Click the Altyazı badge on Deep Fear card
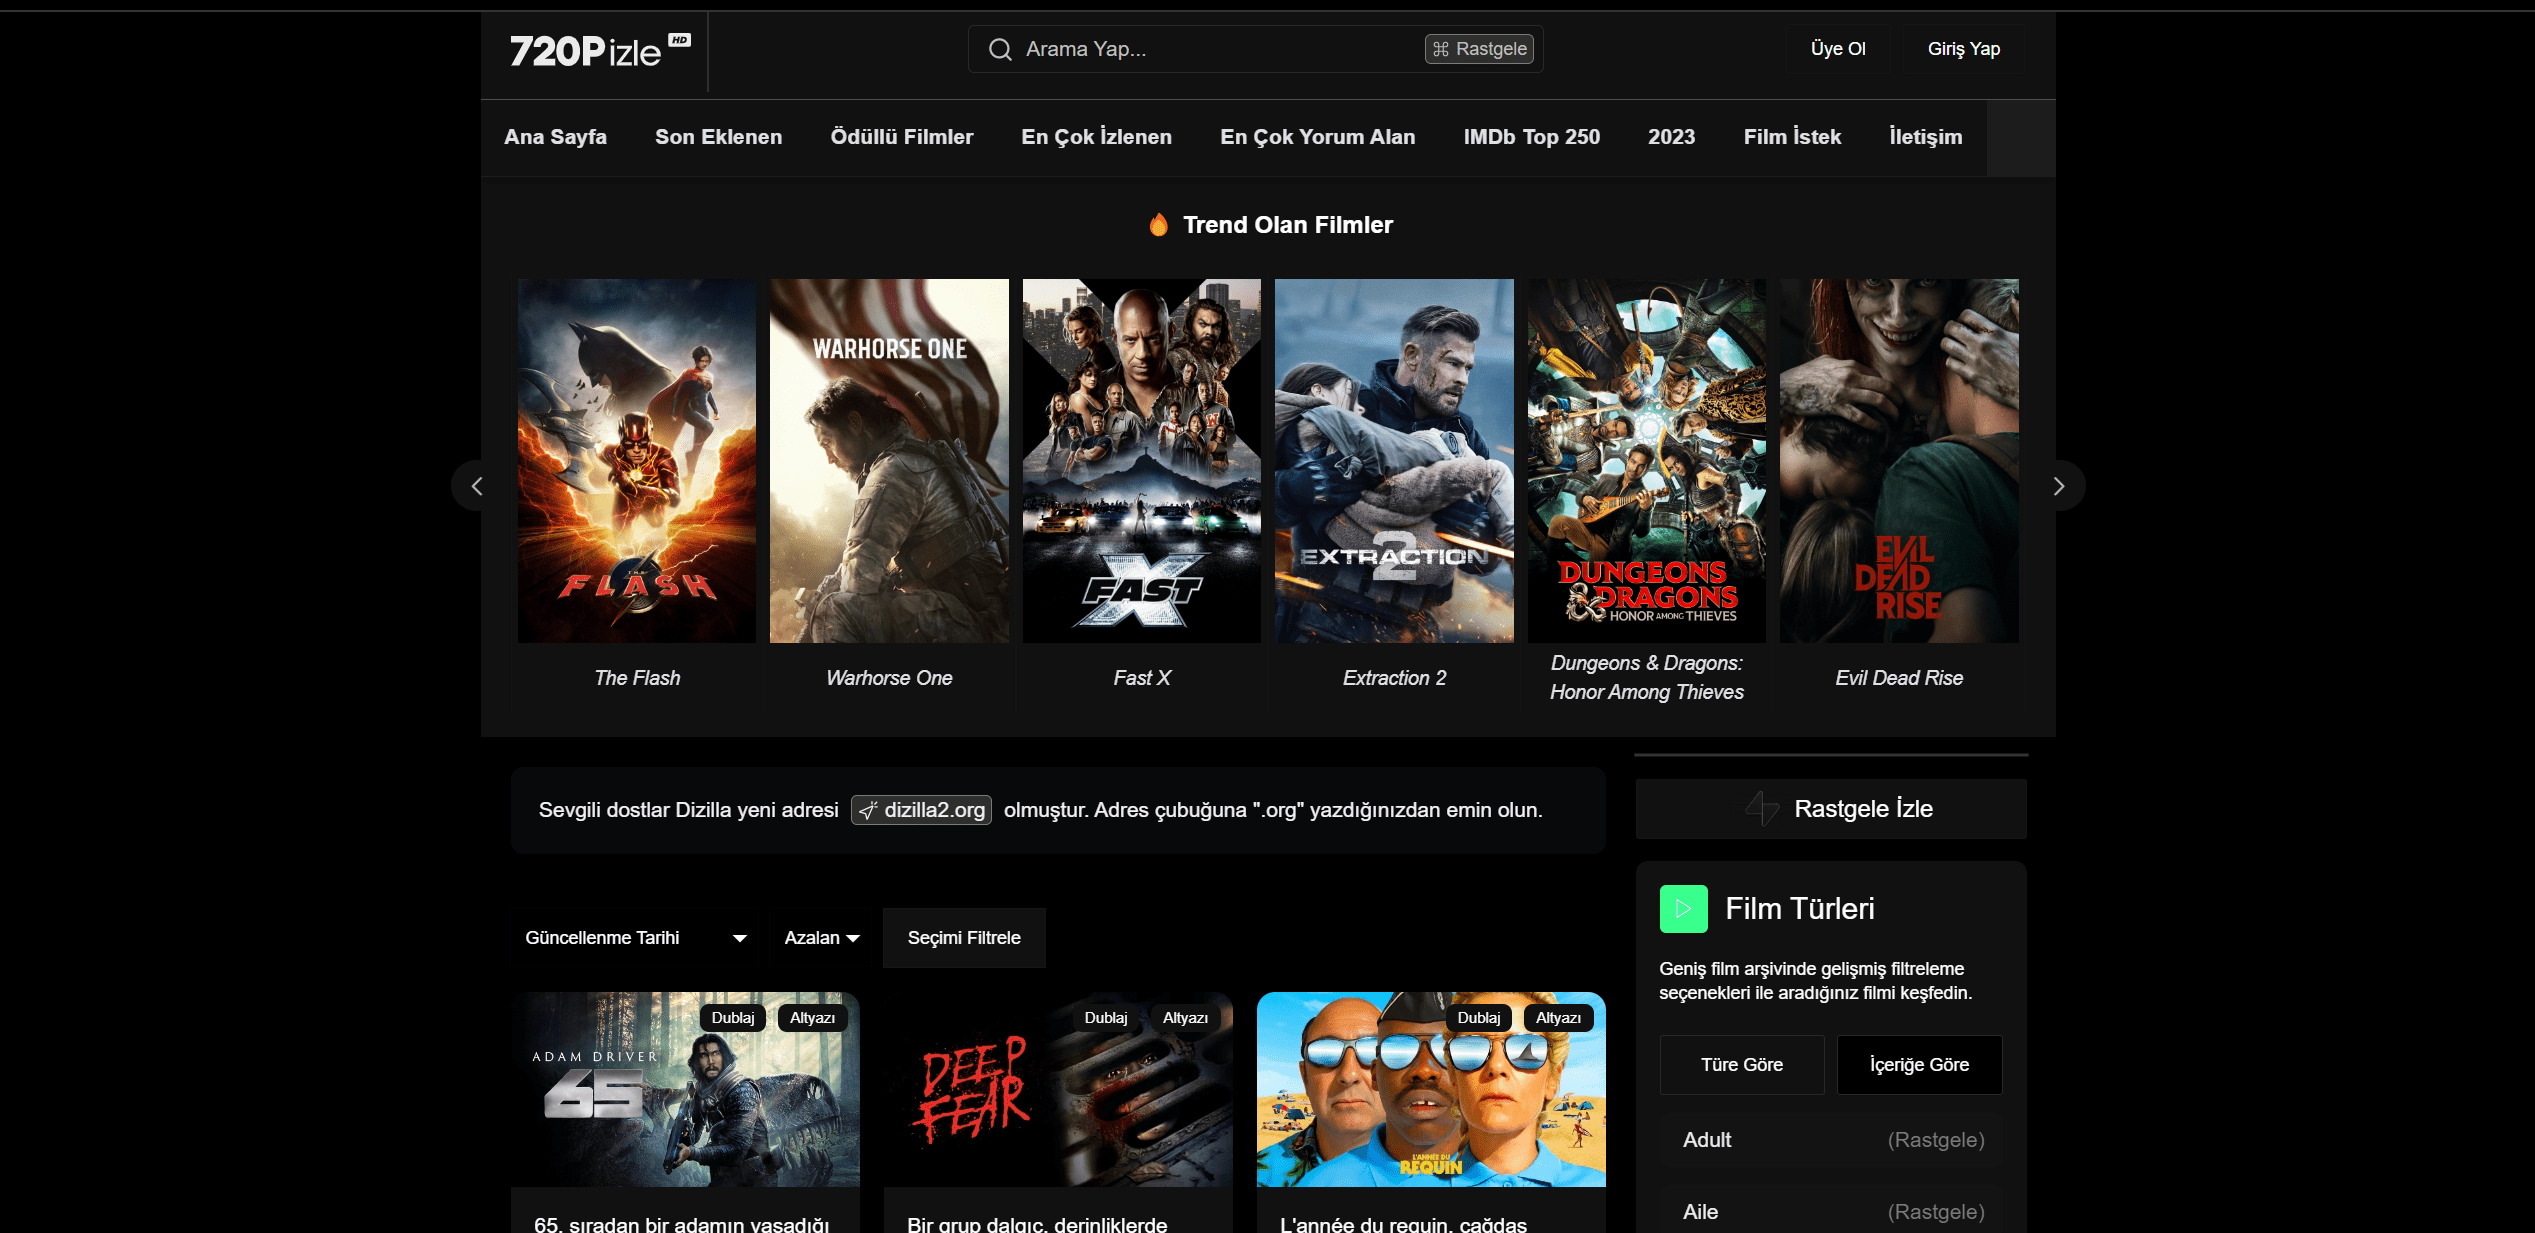2535x1233 pixels. [1185, 1018]
